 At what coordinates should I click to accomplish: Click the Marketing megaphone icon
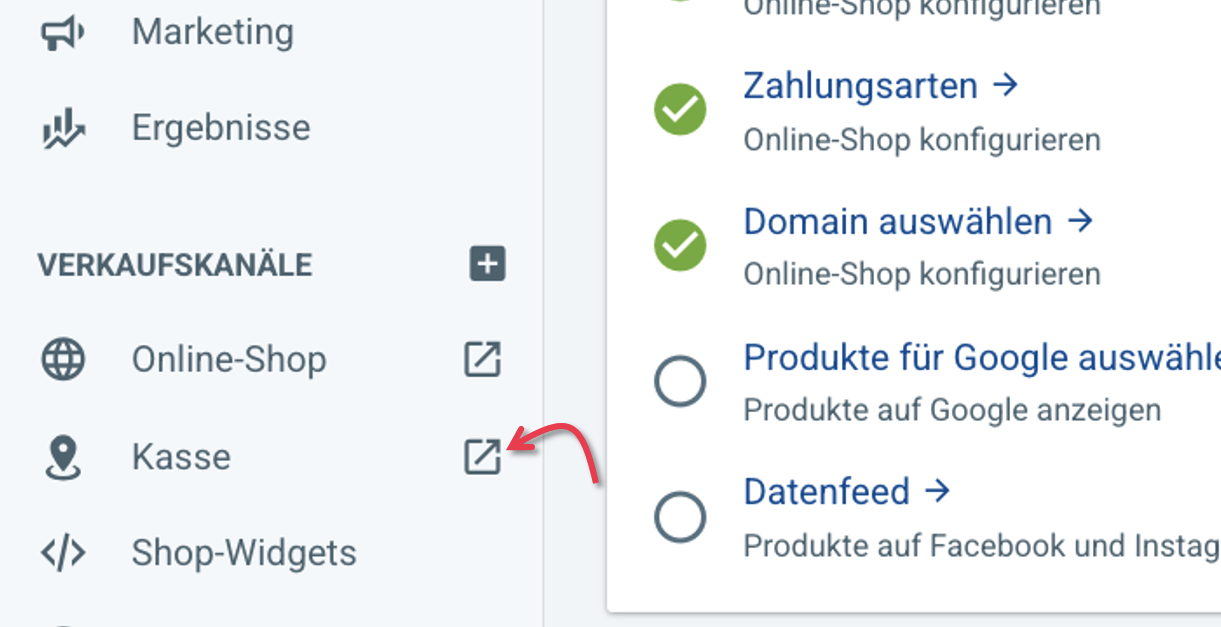click(x=62, y=32)
